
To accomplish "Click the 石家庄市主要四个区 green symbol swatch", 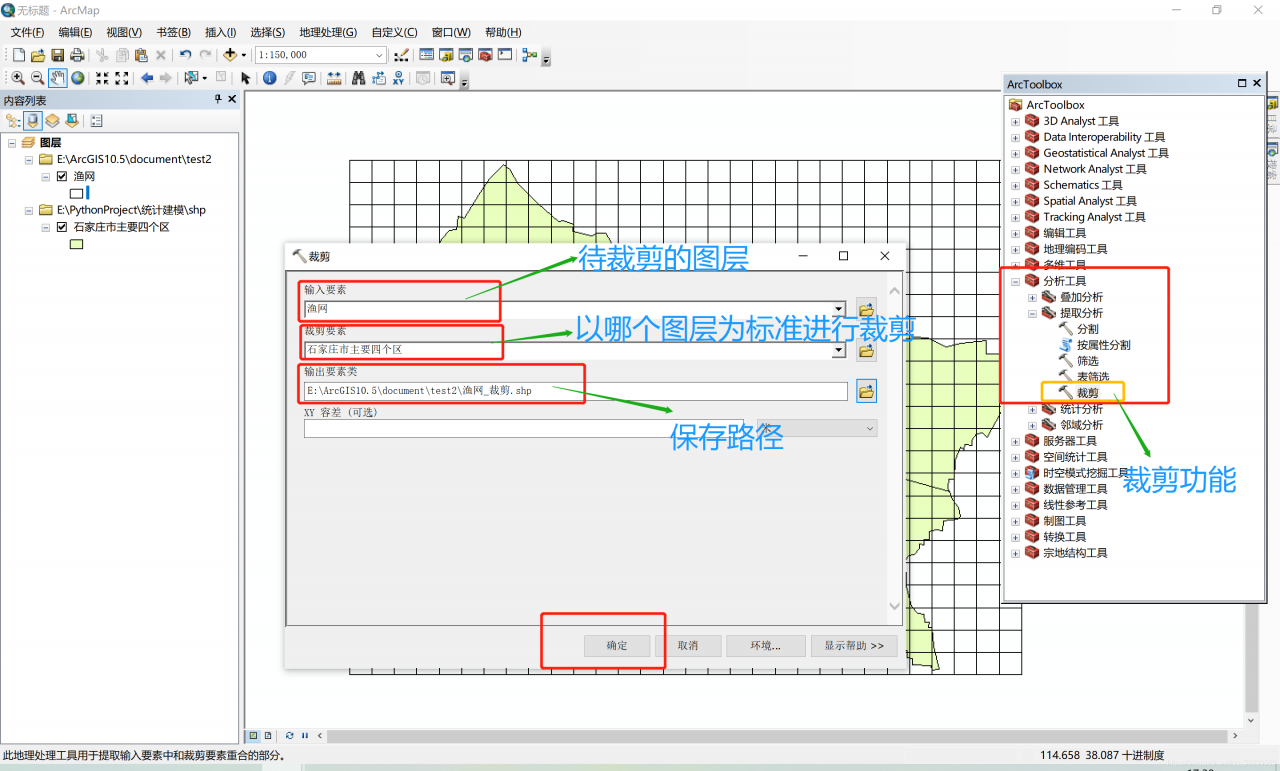I will [77, 244].
